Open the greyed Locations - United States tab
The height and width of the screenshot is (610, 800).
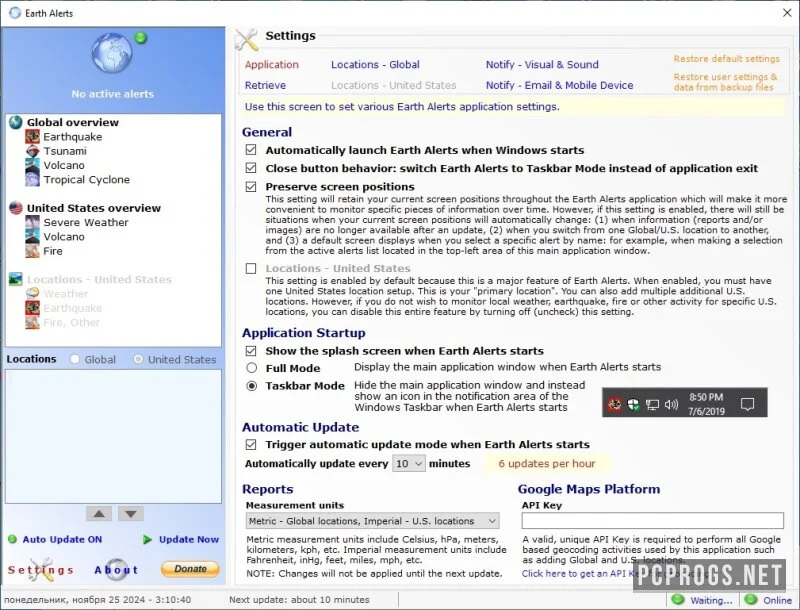[x=393, y=85]
